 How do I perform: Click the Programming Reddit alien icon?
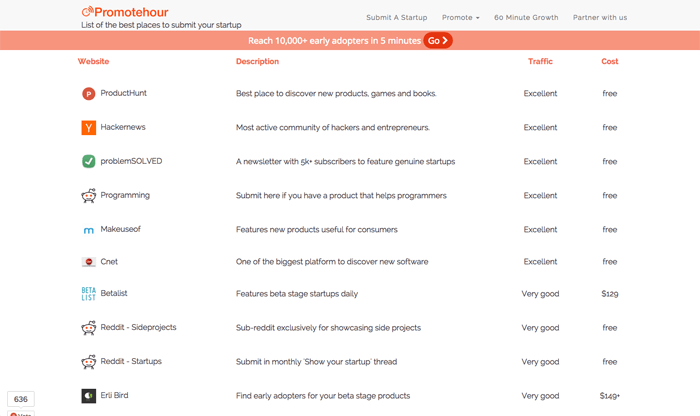88,196
